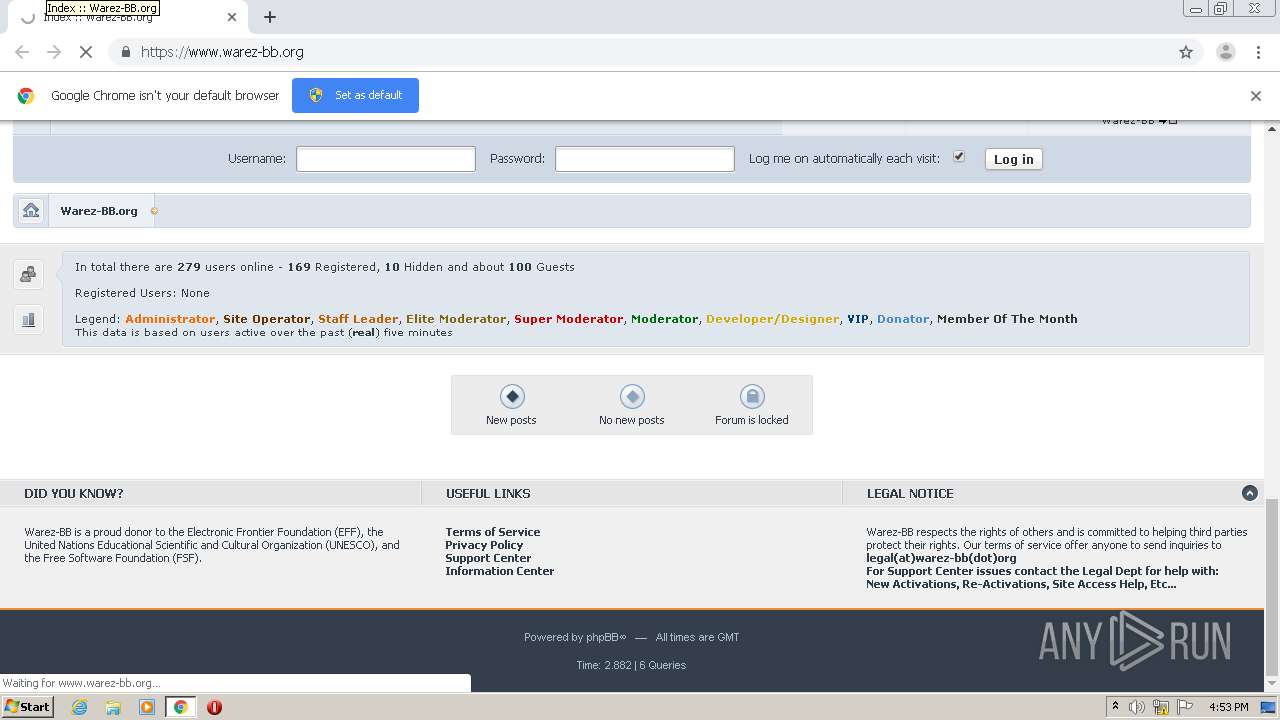Click the forum home icon in breadcrumb
The width and height of the screenshot is (1280, 720).
pos(31,211)
